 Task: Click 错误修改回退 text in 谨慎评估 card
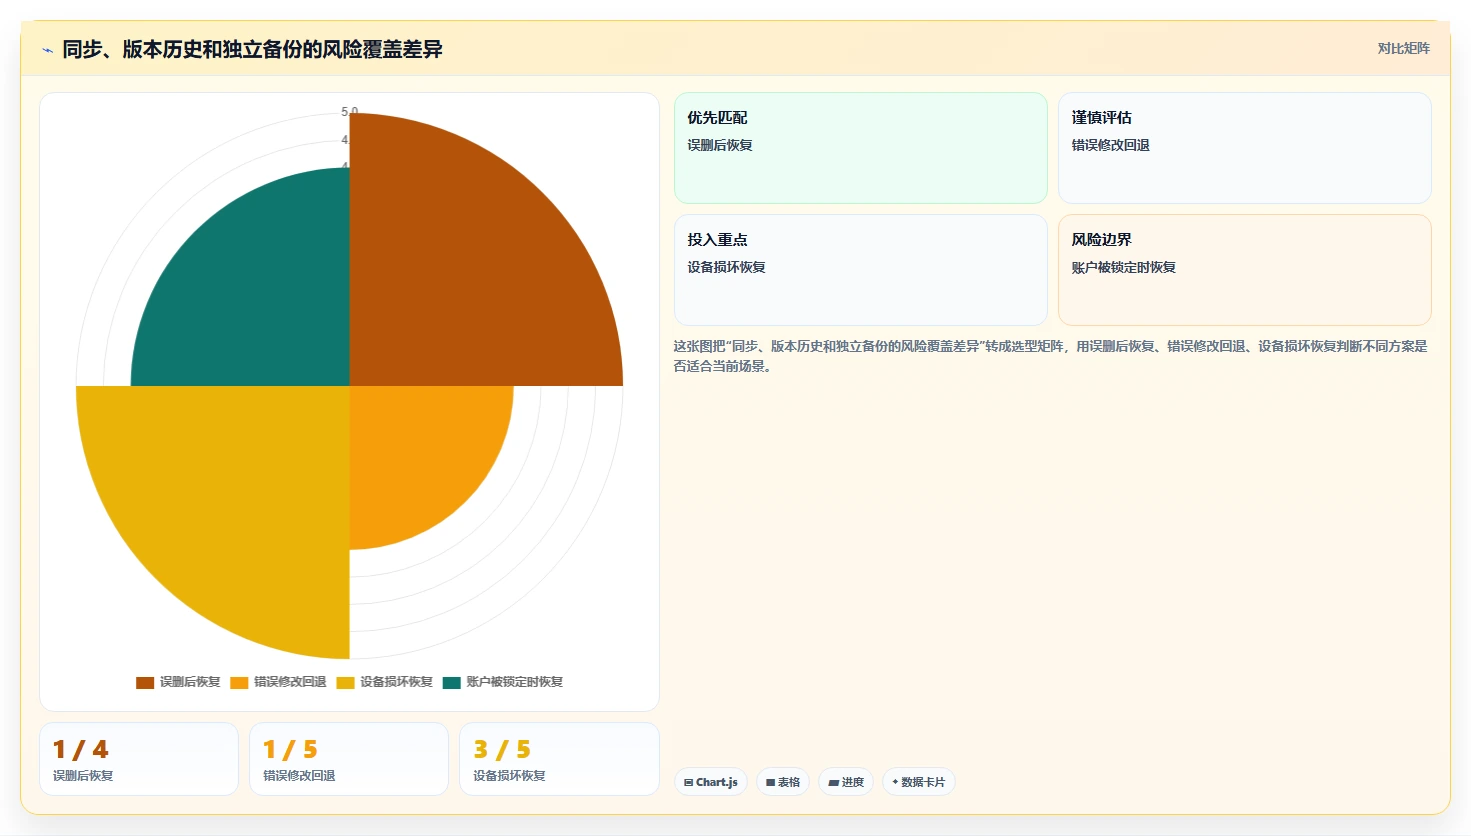[1111, 145]
